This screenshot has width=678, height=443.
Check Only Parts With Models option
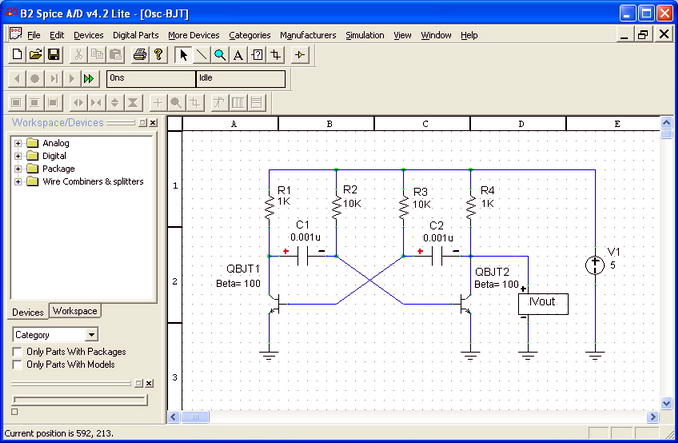pyautogui.click(x=17, y=365)
